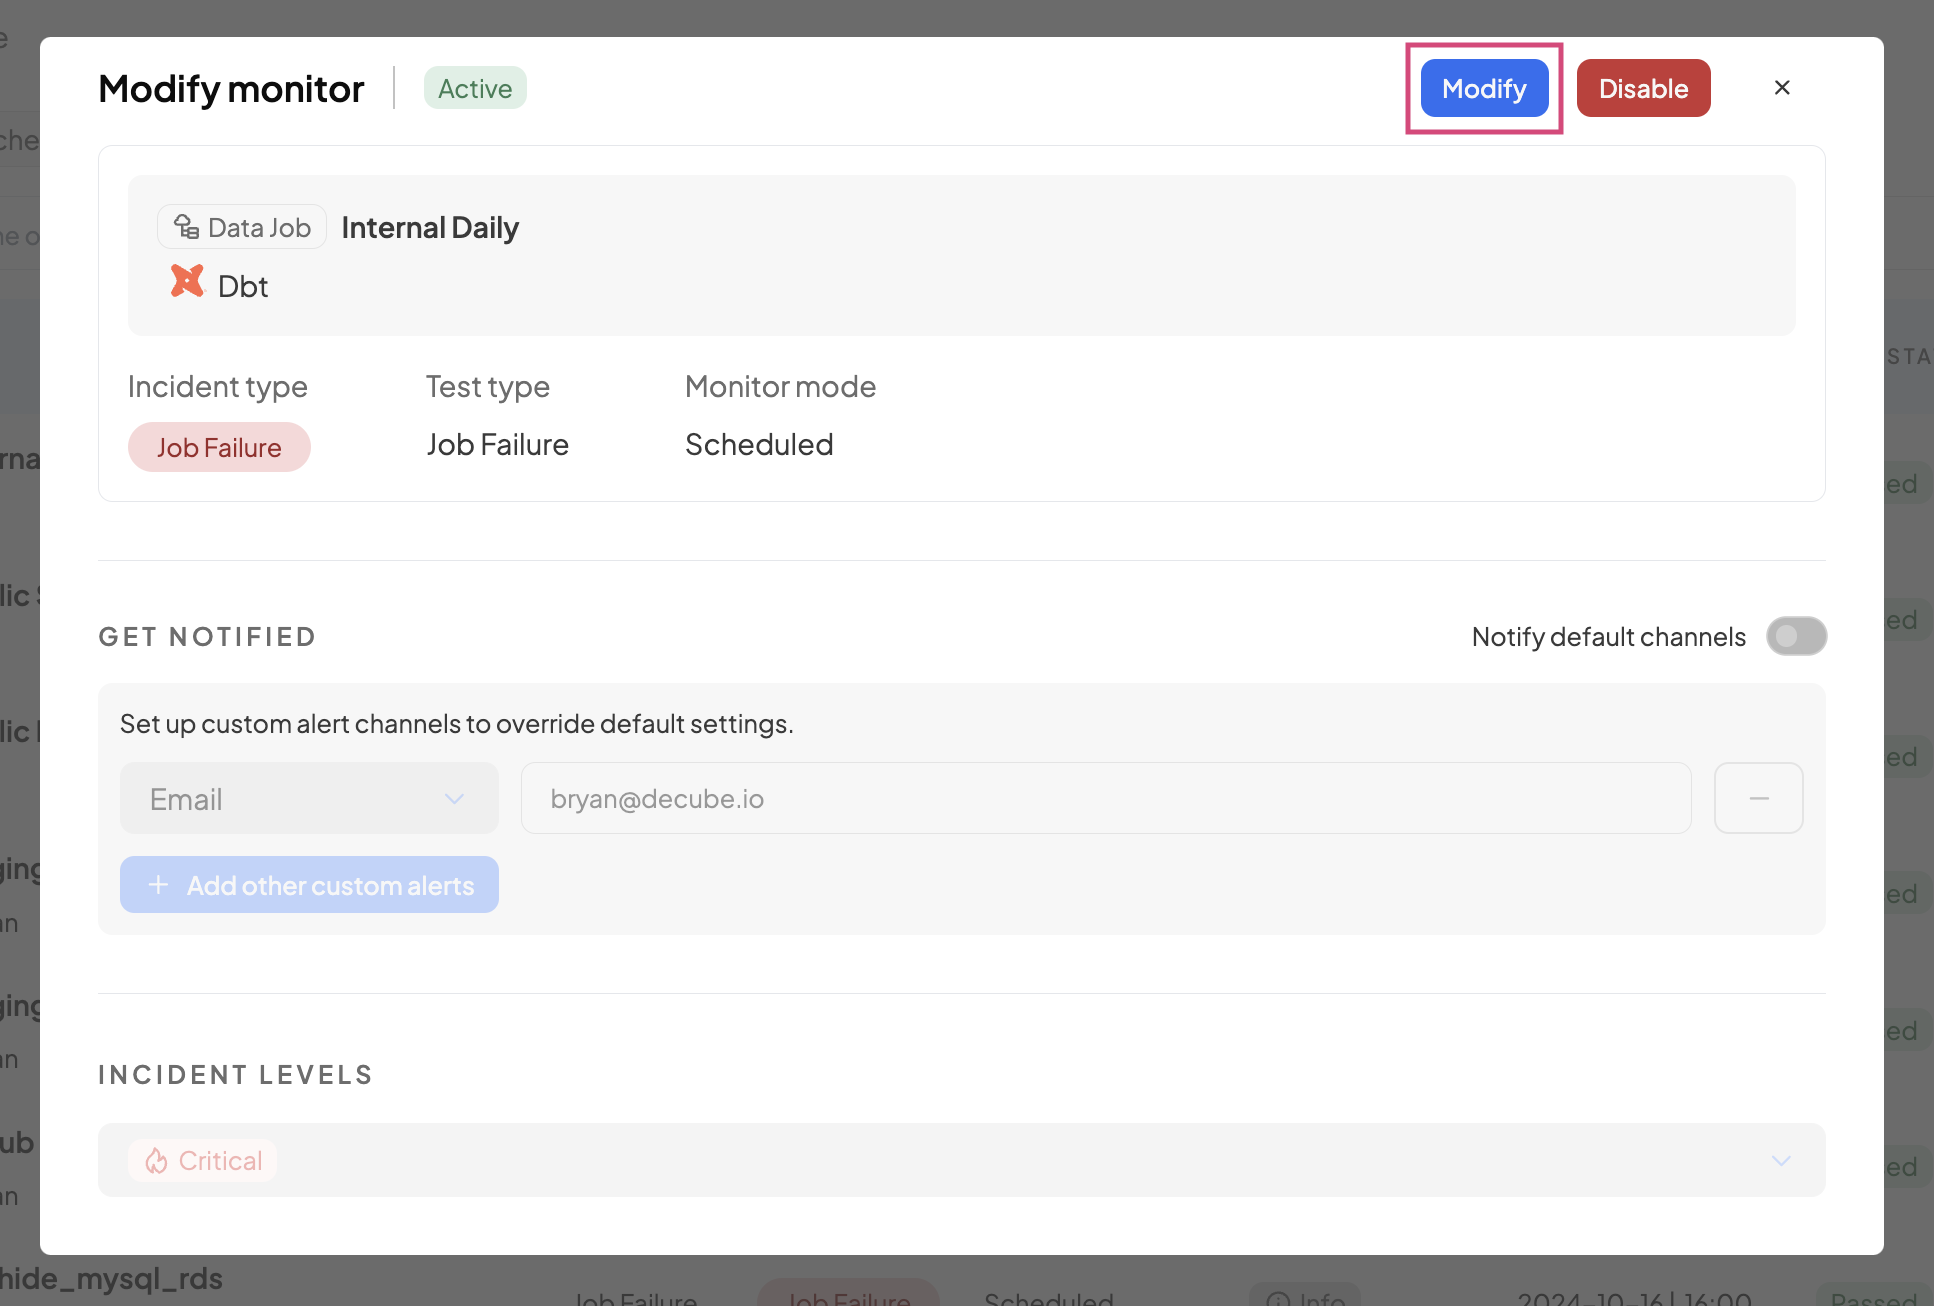Screen dimensions: 1934x1306
Task: Open the Critical incident level selector
Action: pyautogui.click(x=960, y=1160)
